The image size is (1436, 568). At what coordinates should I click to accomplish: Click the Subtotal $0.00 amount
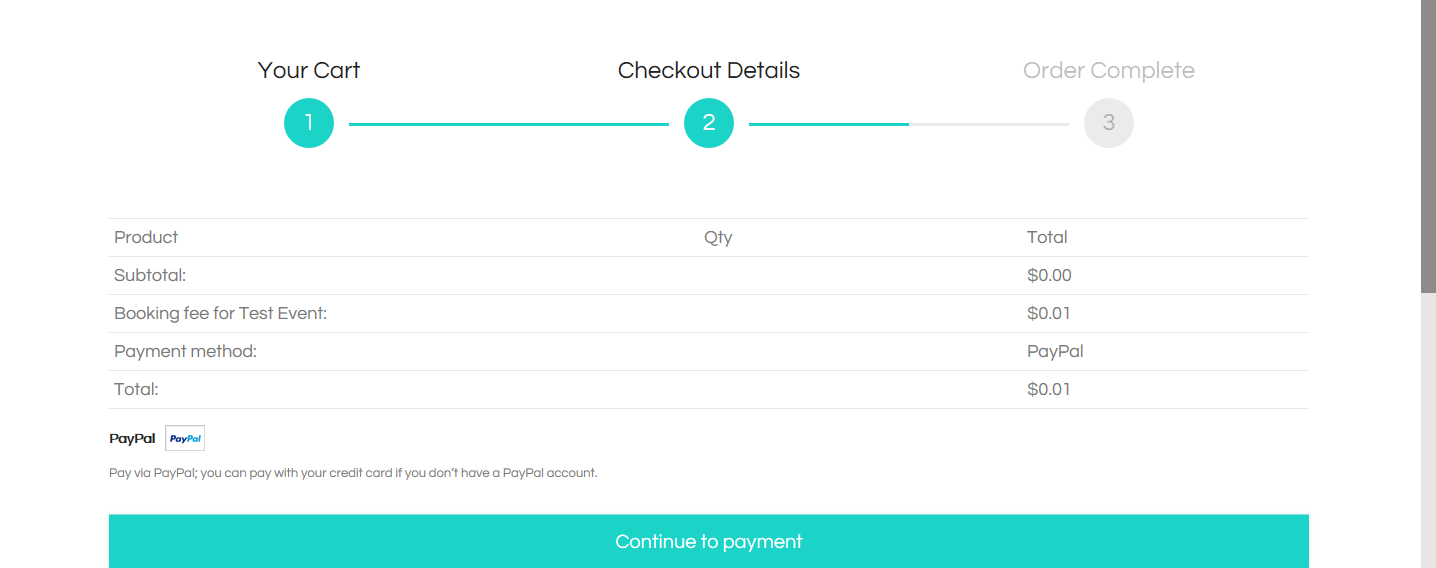1049,275
